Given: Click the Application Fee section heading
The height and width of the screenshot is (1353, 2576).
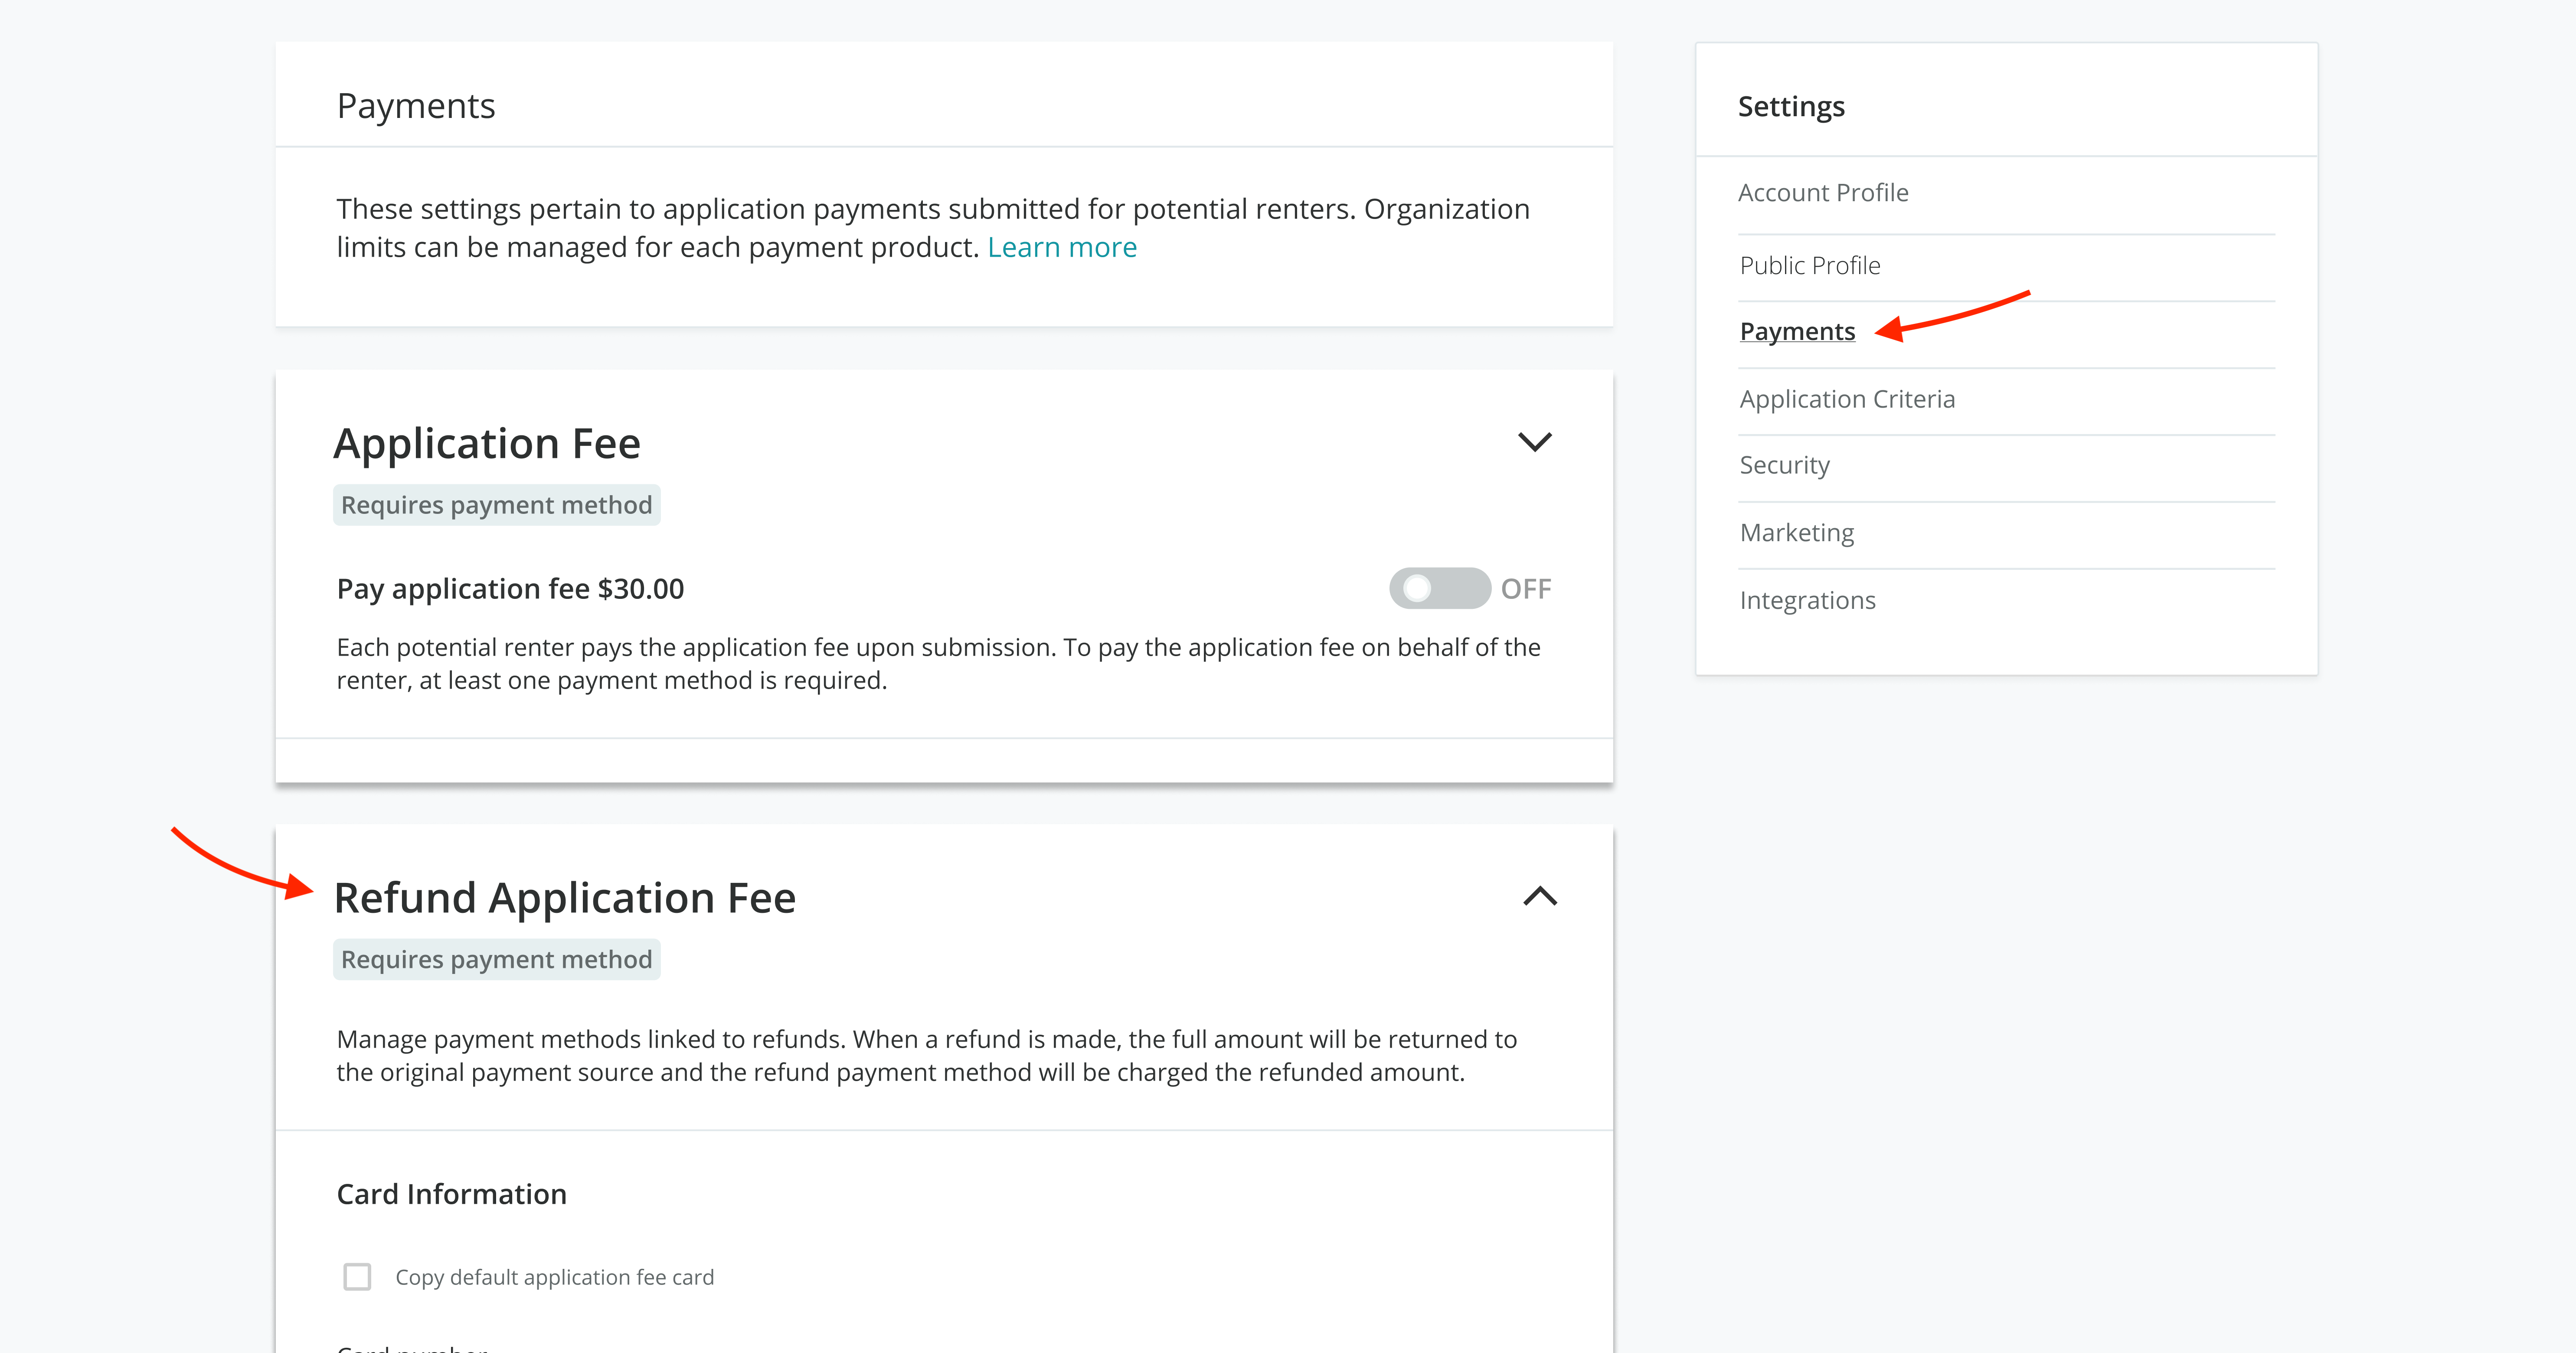Looking at the screenshot, I should tap(487, 443).
